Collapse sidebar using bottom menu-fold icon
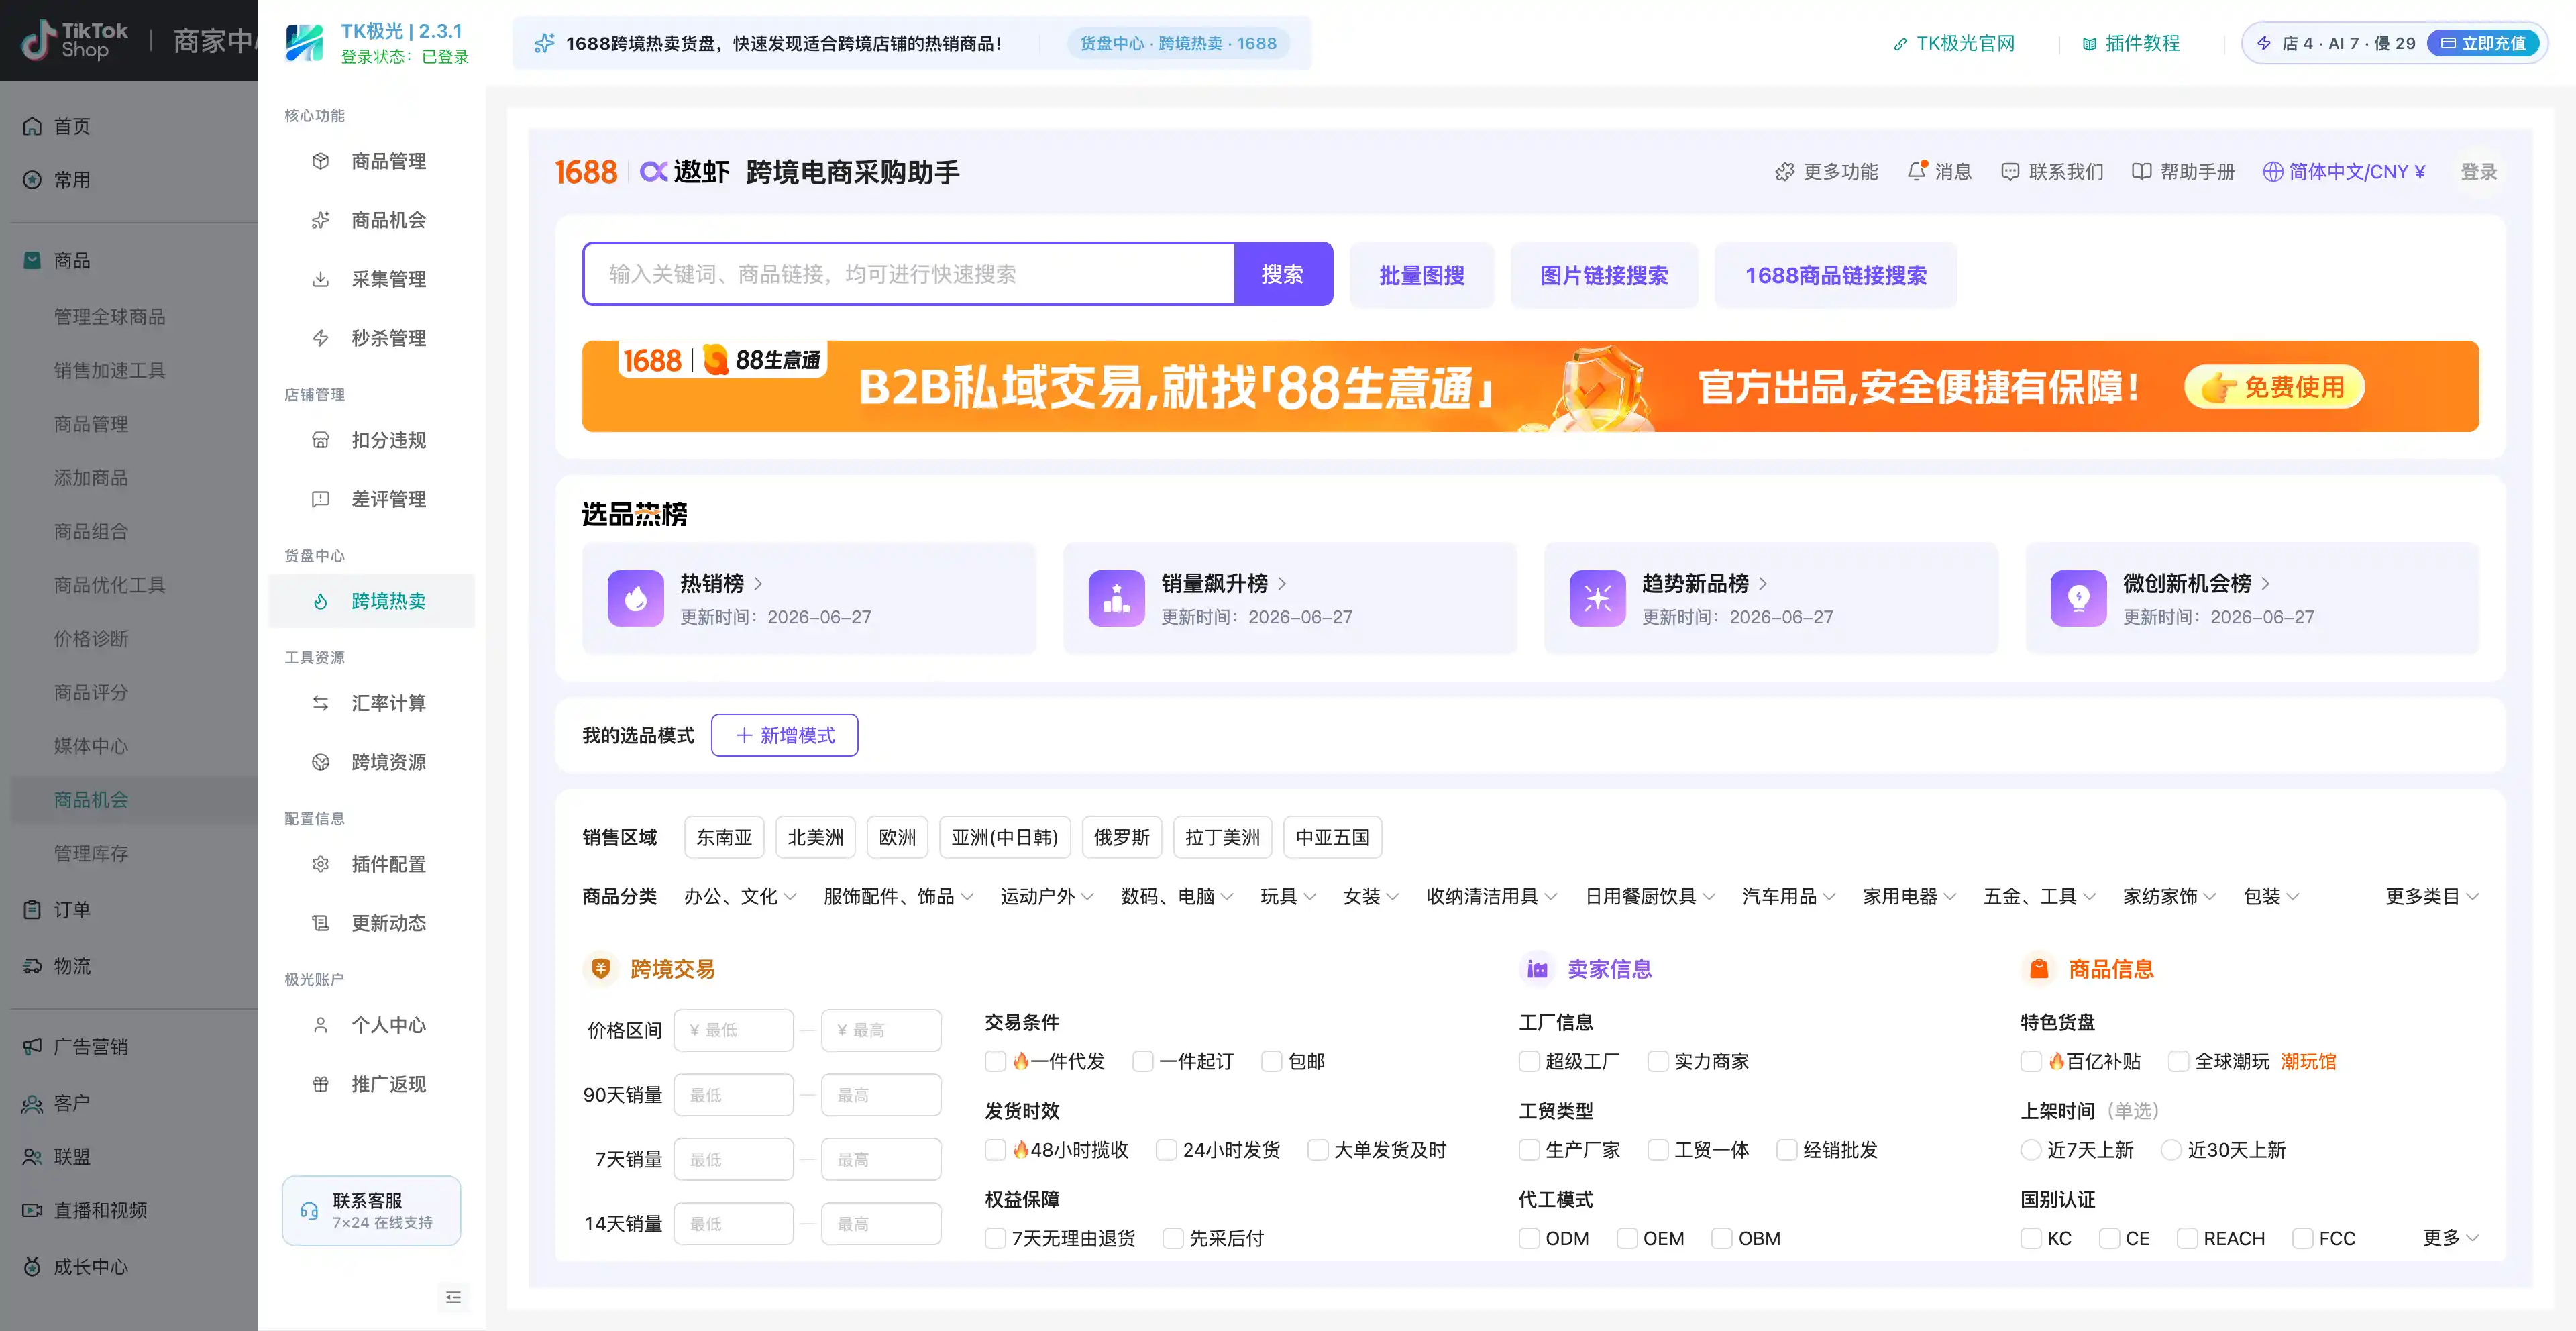The width and height of the screenshot is (2576, 1331). [453, 1298]
